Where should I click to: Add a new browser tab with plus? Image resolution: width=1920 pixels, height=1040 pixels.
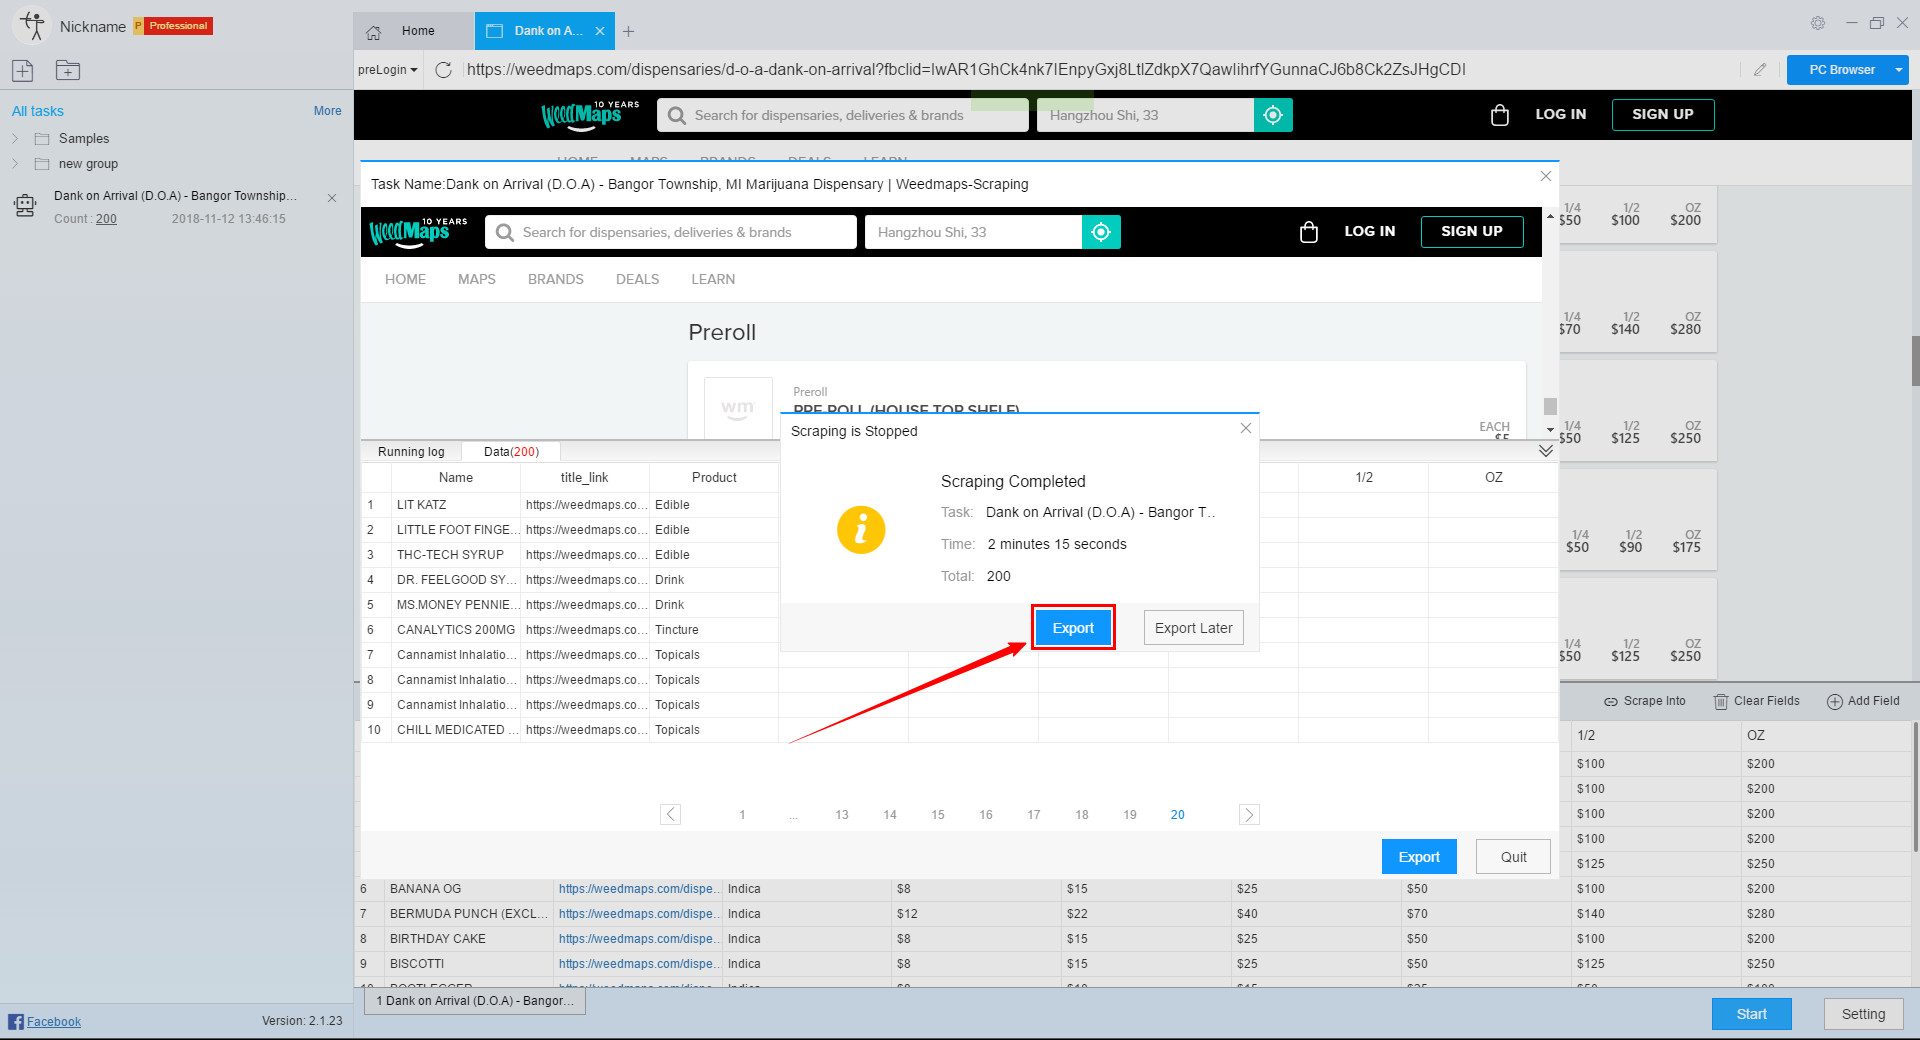[x=628, y=31]
